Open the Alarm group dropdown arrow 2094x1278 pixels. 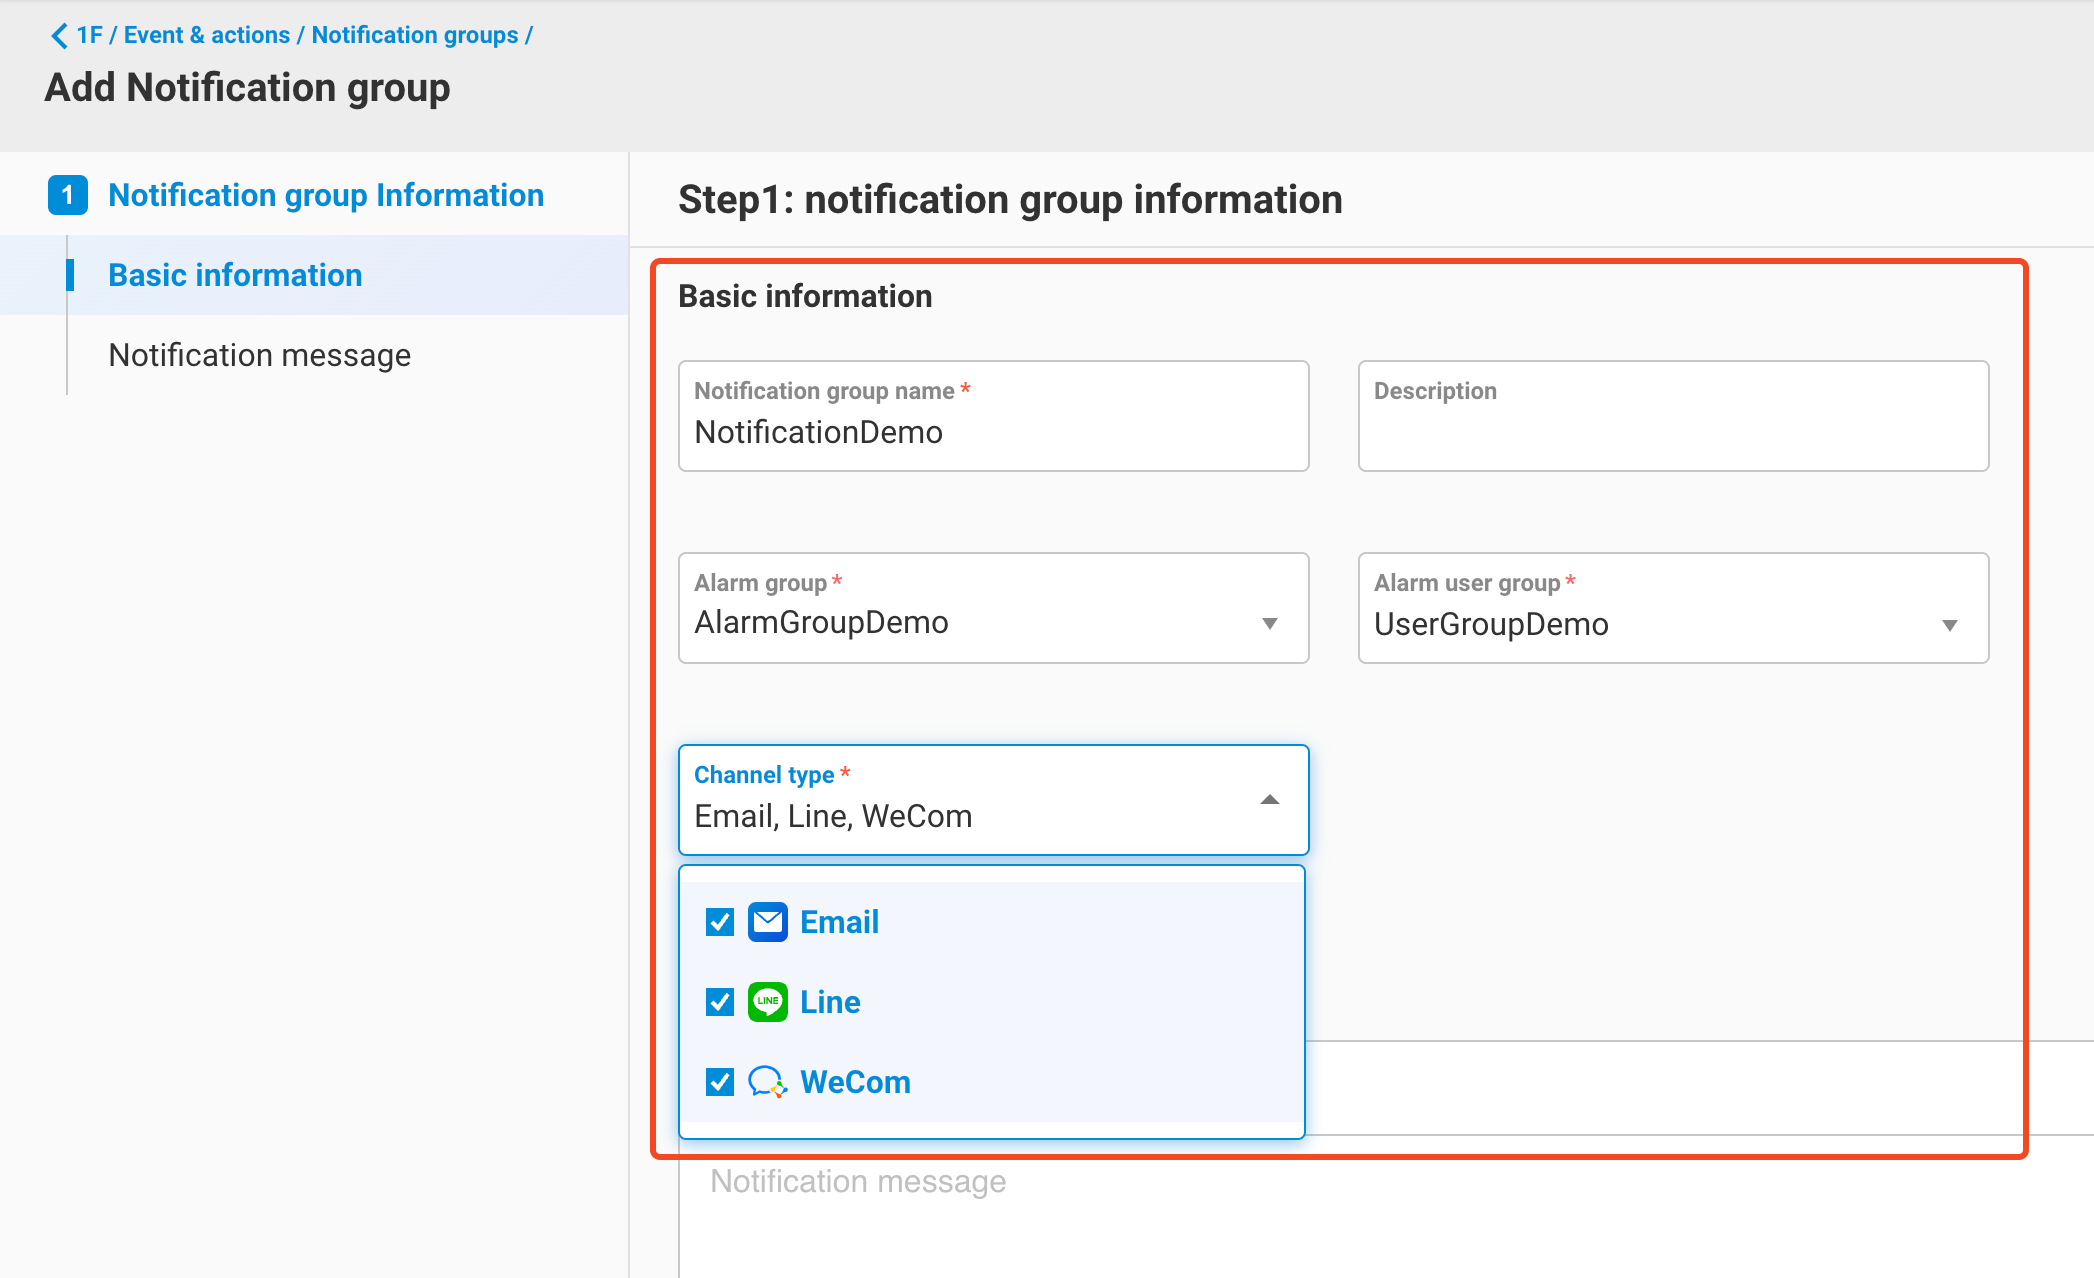click(x=1270, y=624)
